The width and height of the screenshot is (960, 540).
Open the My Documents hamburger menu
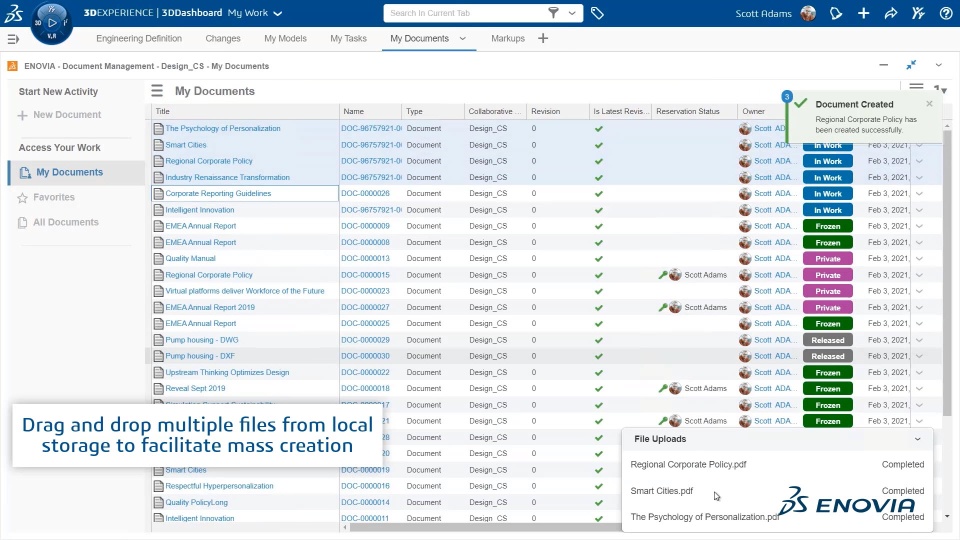tap(157, 91)
